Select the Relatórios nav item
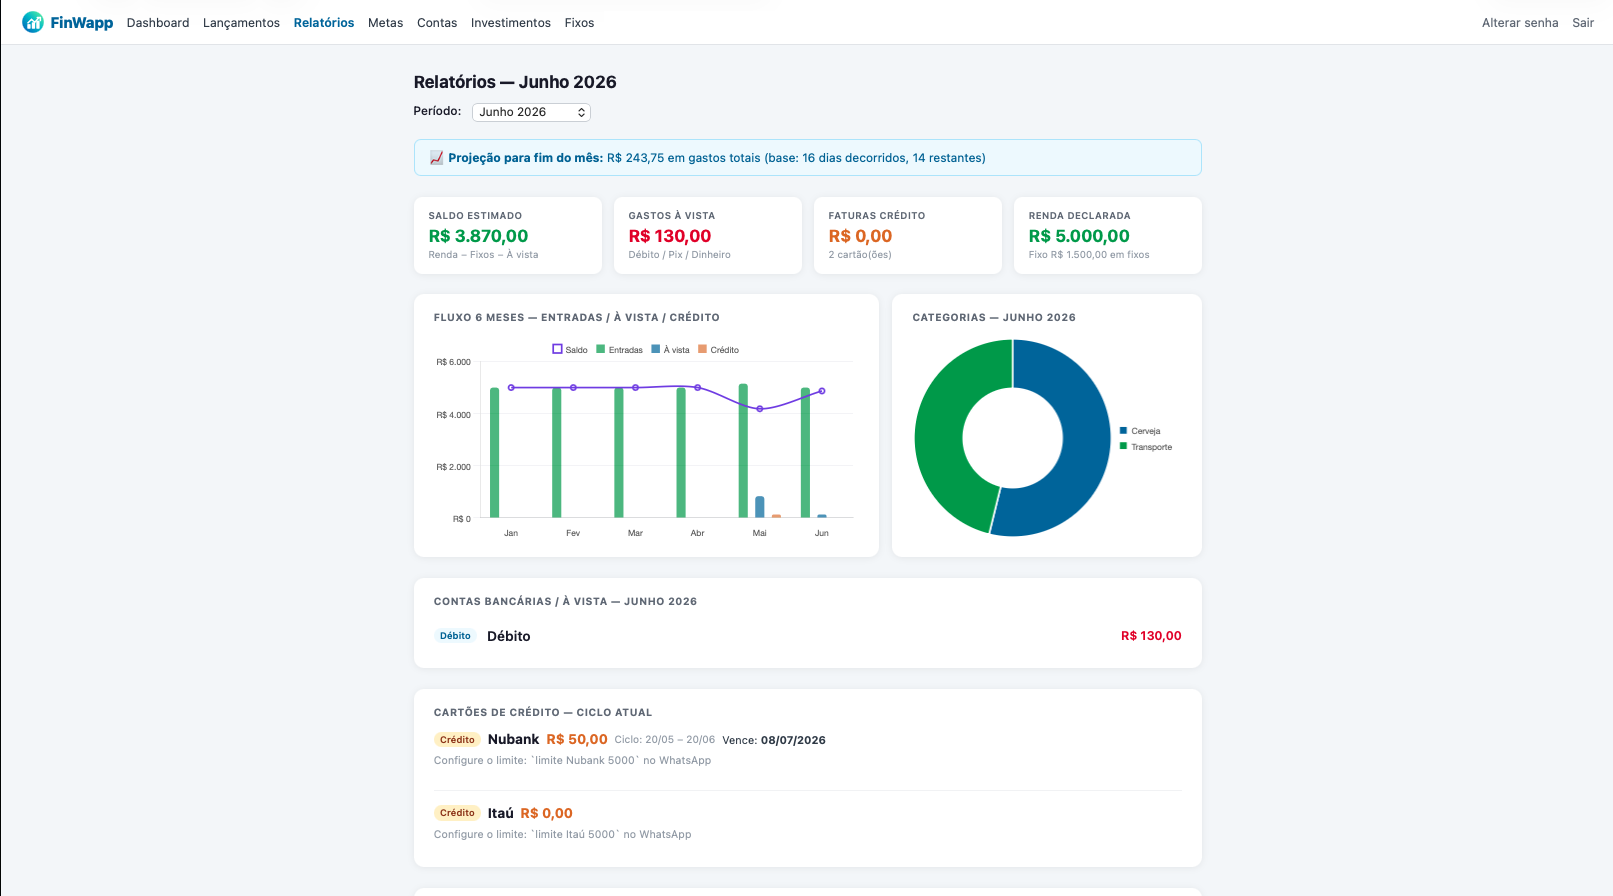Image resolution: width=1613 pixels, height=896 pixels. click(x=324, y=23)
